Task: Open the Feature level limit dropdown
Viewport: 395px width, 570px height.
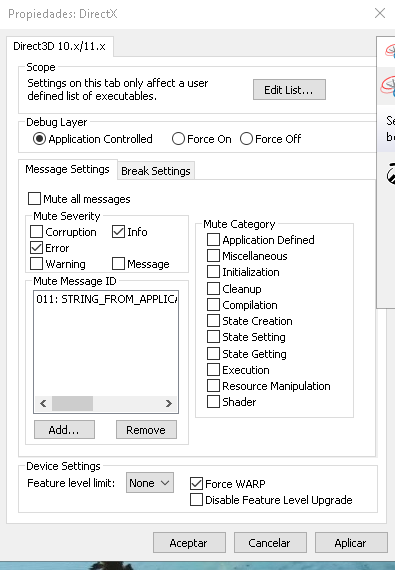Action: (150, 483)
